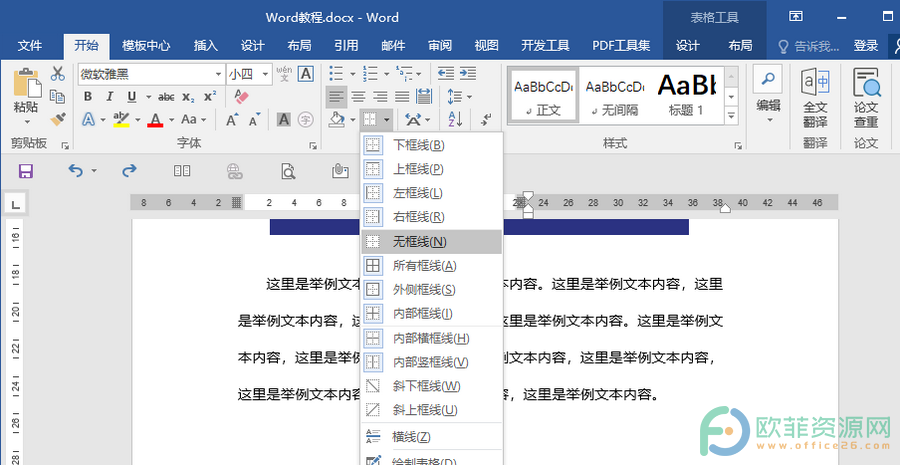Apply the 无间隔 style

[615, 95]
